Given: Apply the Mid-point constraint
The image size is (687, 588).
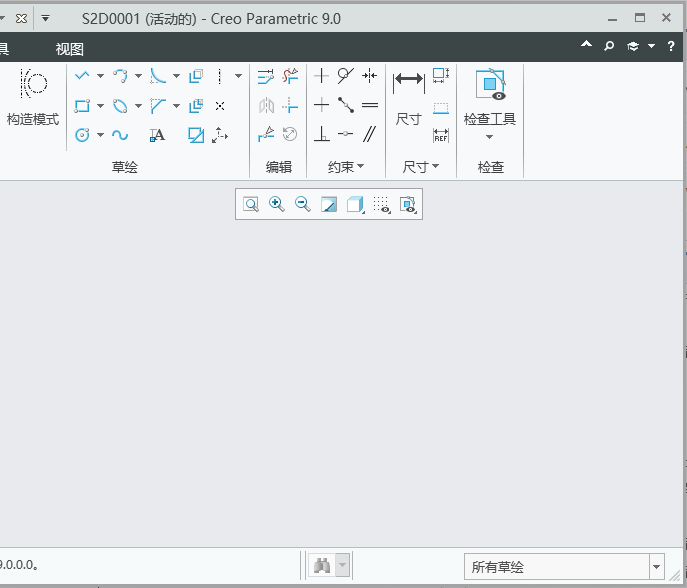Looking at the screenshot, I should (346, 105).
